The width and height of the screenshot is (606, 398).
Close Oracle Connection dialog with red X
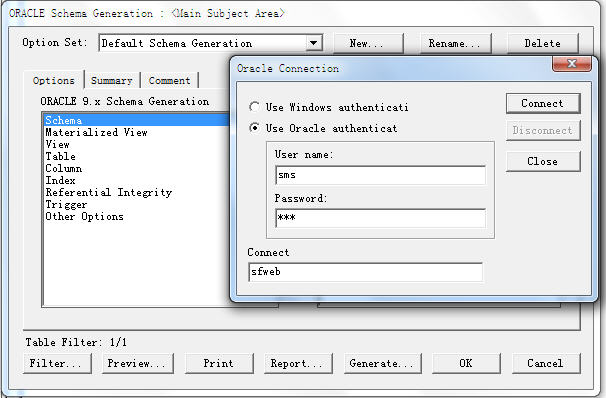pos(572,63)
